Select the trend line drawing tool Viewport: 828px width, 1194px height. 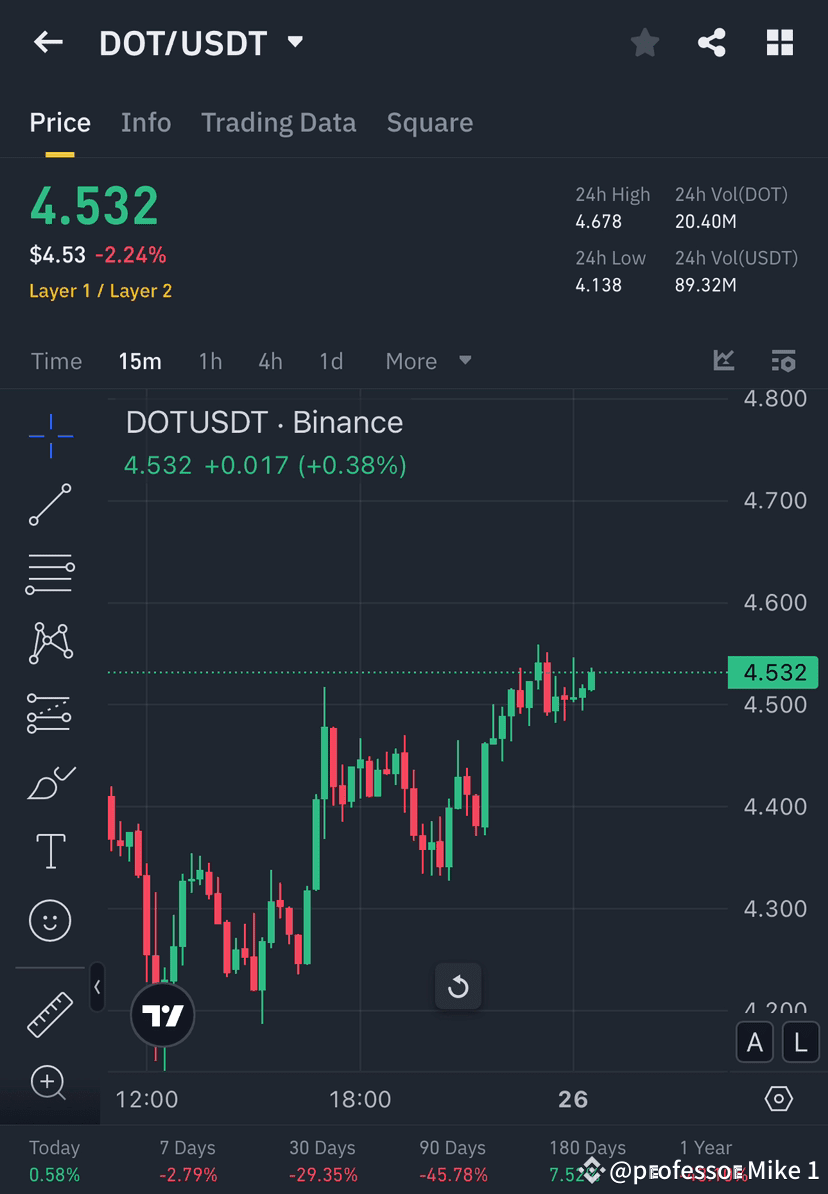[50, 505]
